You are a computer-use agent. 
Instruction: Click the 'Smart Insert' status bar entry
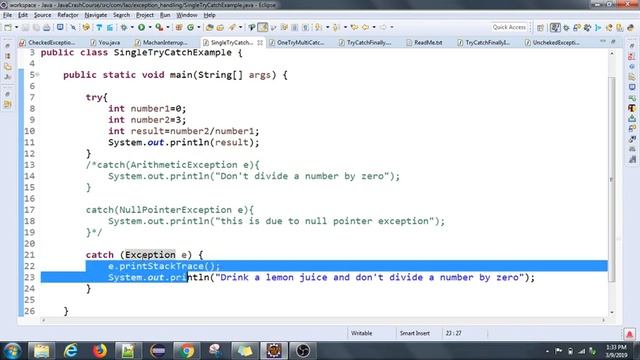pyautogui.click(x=415, y=333)
